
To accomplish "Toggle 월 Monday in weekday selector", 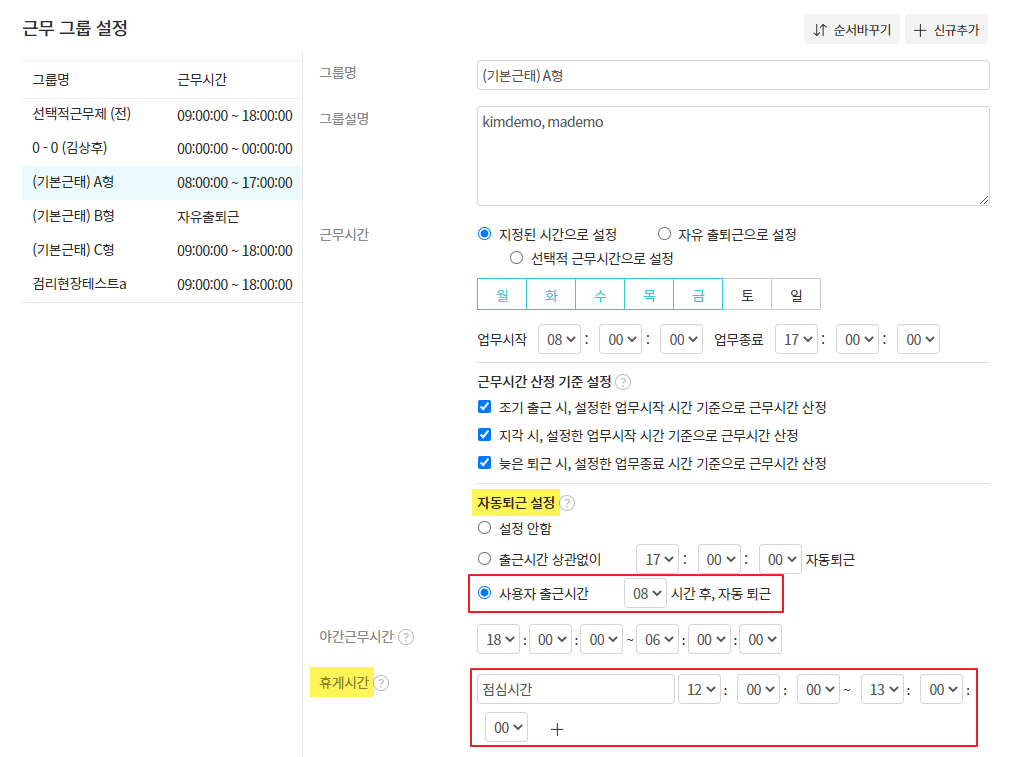I will coord(501,295).
